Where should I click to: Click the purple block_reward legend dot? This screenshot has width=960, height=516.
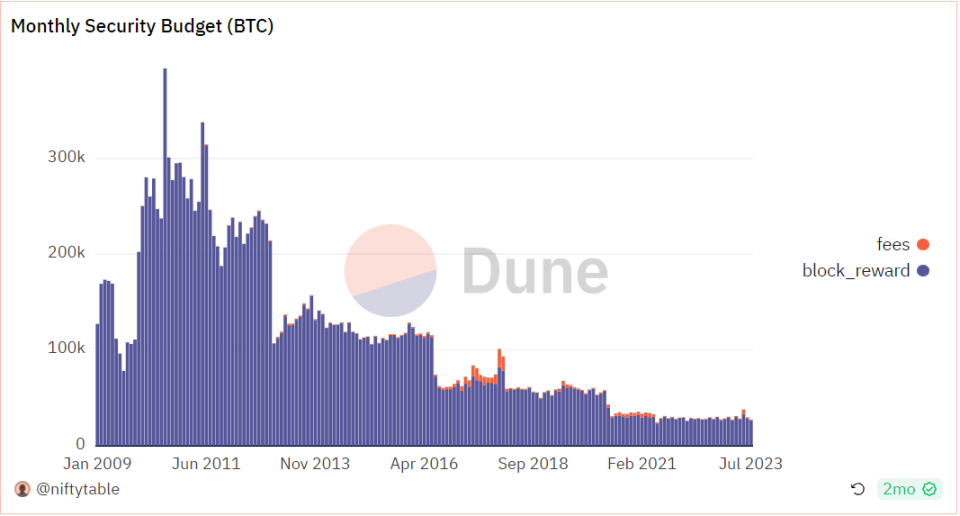[x=923, y=271]
